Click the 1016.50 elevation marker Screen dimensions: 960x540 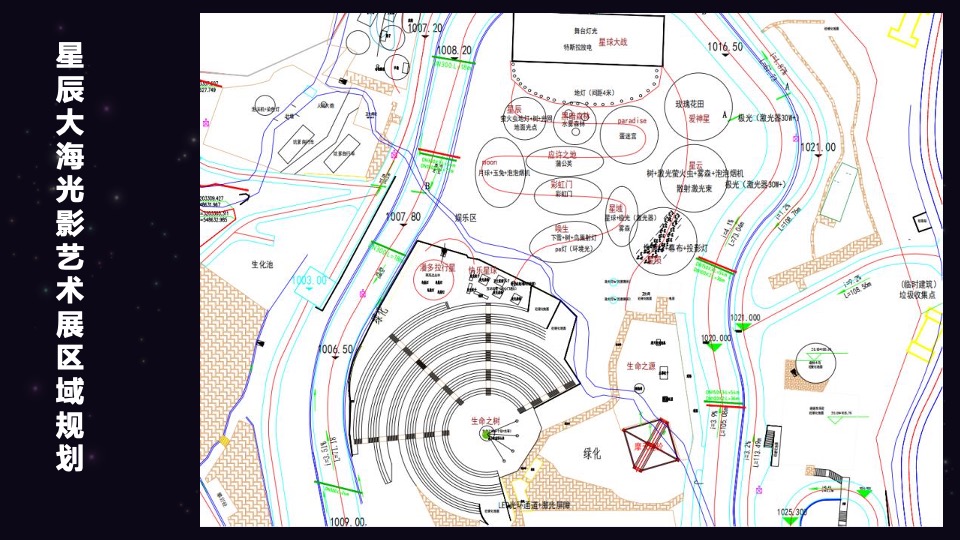[724, 47]
